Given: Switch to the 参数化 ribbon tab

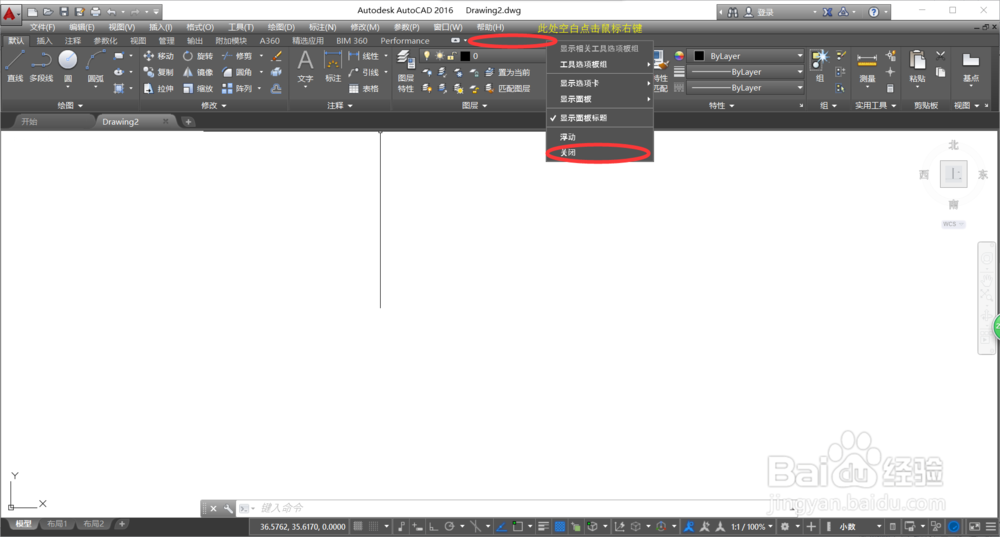Looking at the screenshot, I should coord(105,41).
